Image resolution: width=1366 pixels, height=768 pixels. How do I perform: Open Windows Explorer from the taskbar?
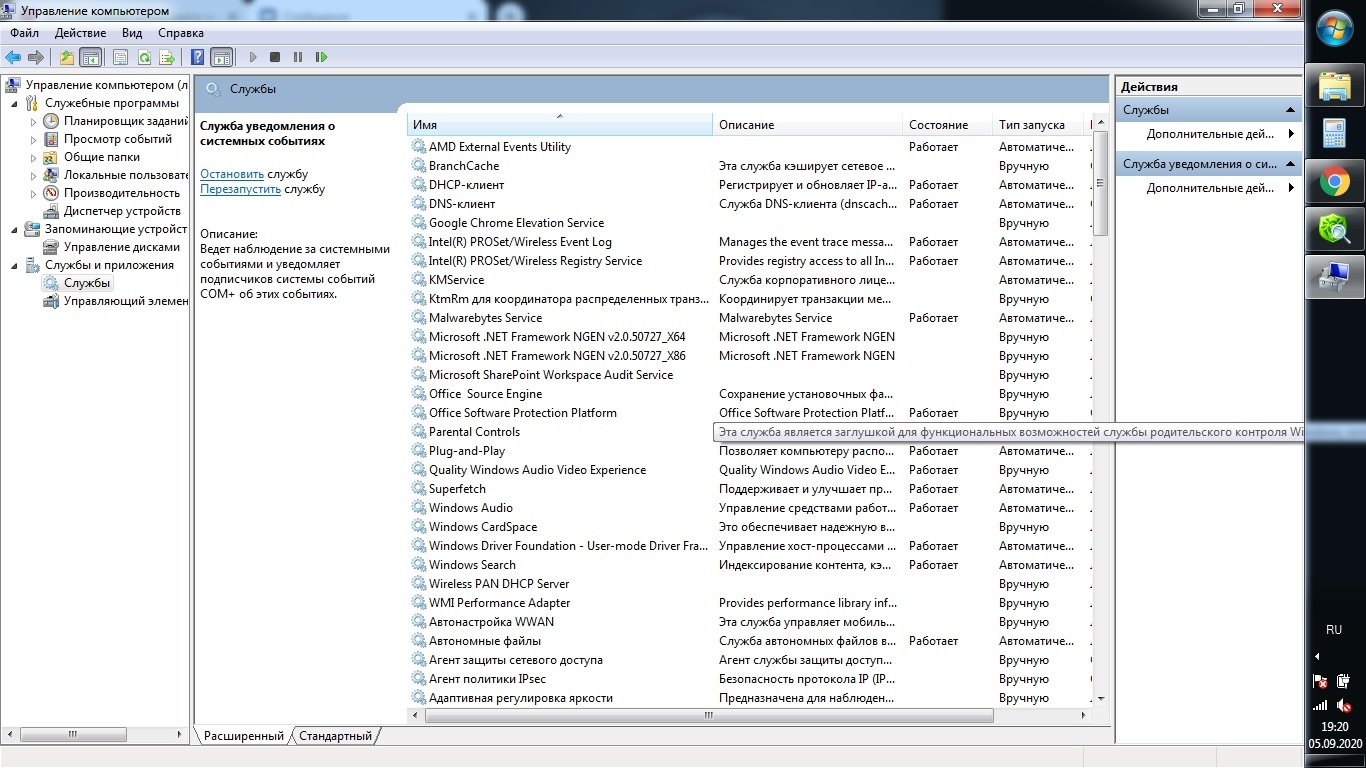pyautogui.click(x=1335, y=86)
